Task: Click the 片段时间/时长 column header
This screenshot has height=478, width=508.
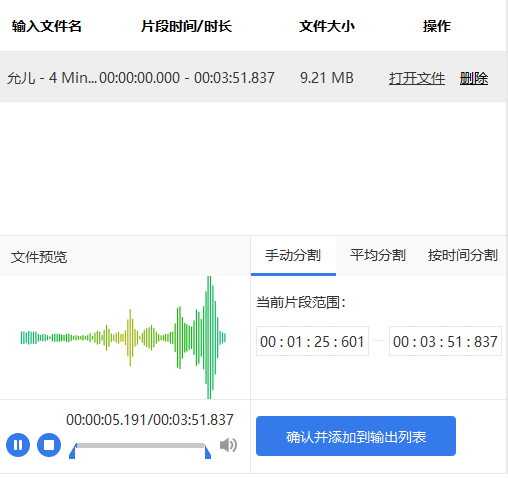Action: [x=186, y=26]
